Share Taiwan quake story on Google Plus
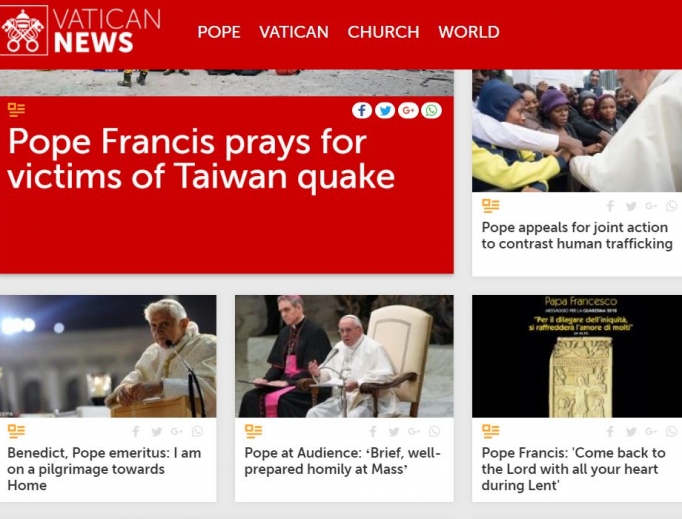The height and width of the screenshot is (519, 682). [x=408, y=110]
